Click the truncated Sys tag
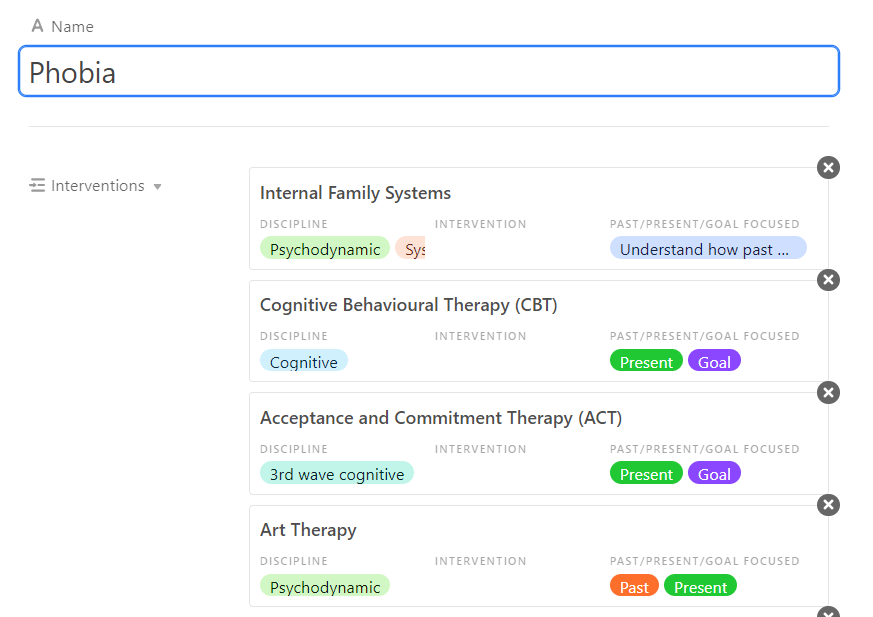This screenshot has height=617, width=873. coord(411,248)
